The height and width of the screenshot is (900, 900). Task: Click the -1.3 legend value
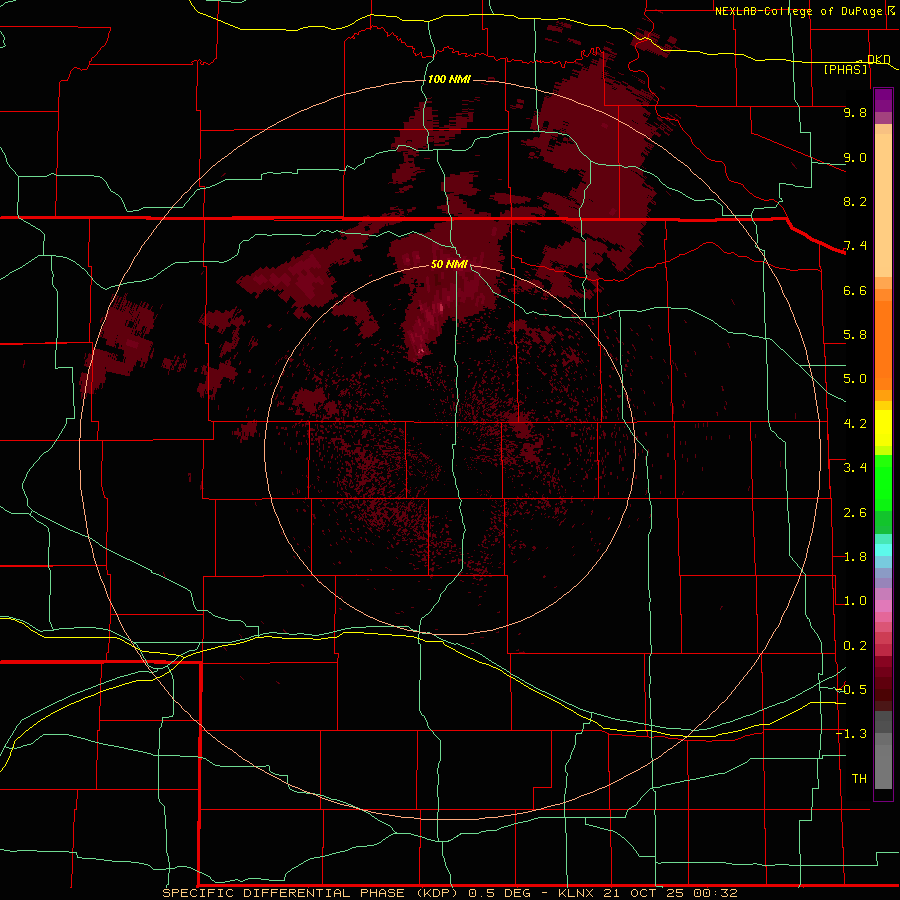coord(852,734)
